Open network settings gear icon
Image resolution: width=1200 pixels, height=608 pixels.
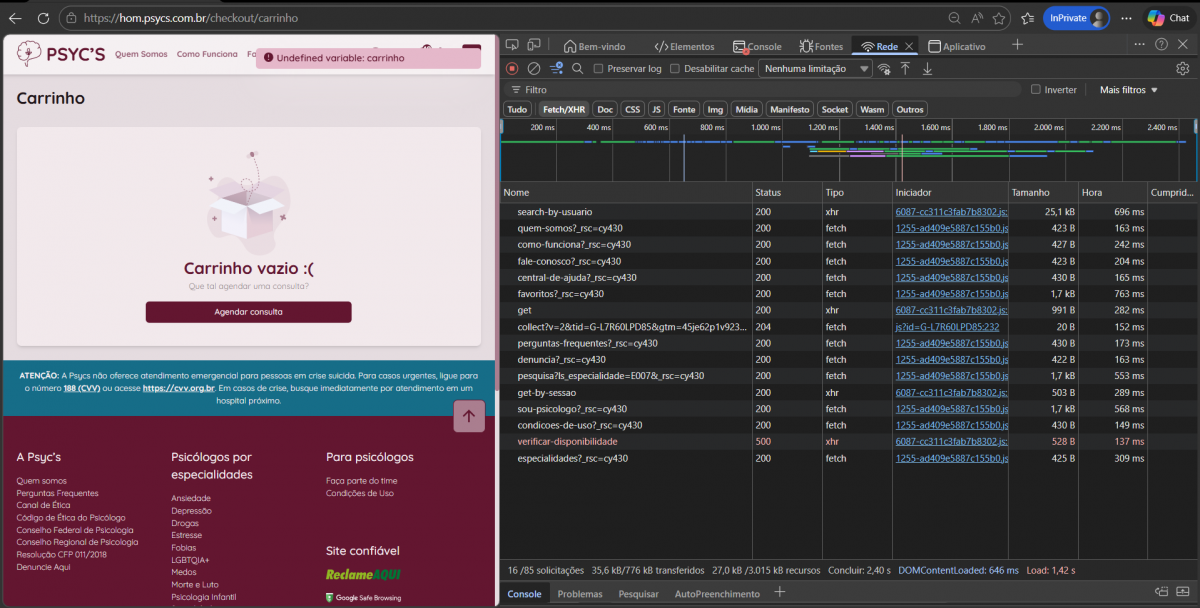point(1183,68)
